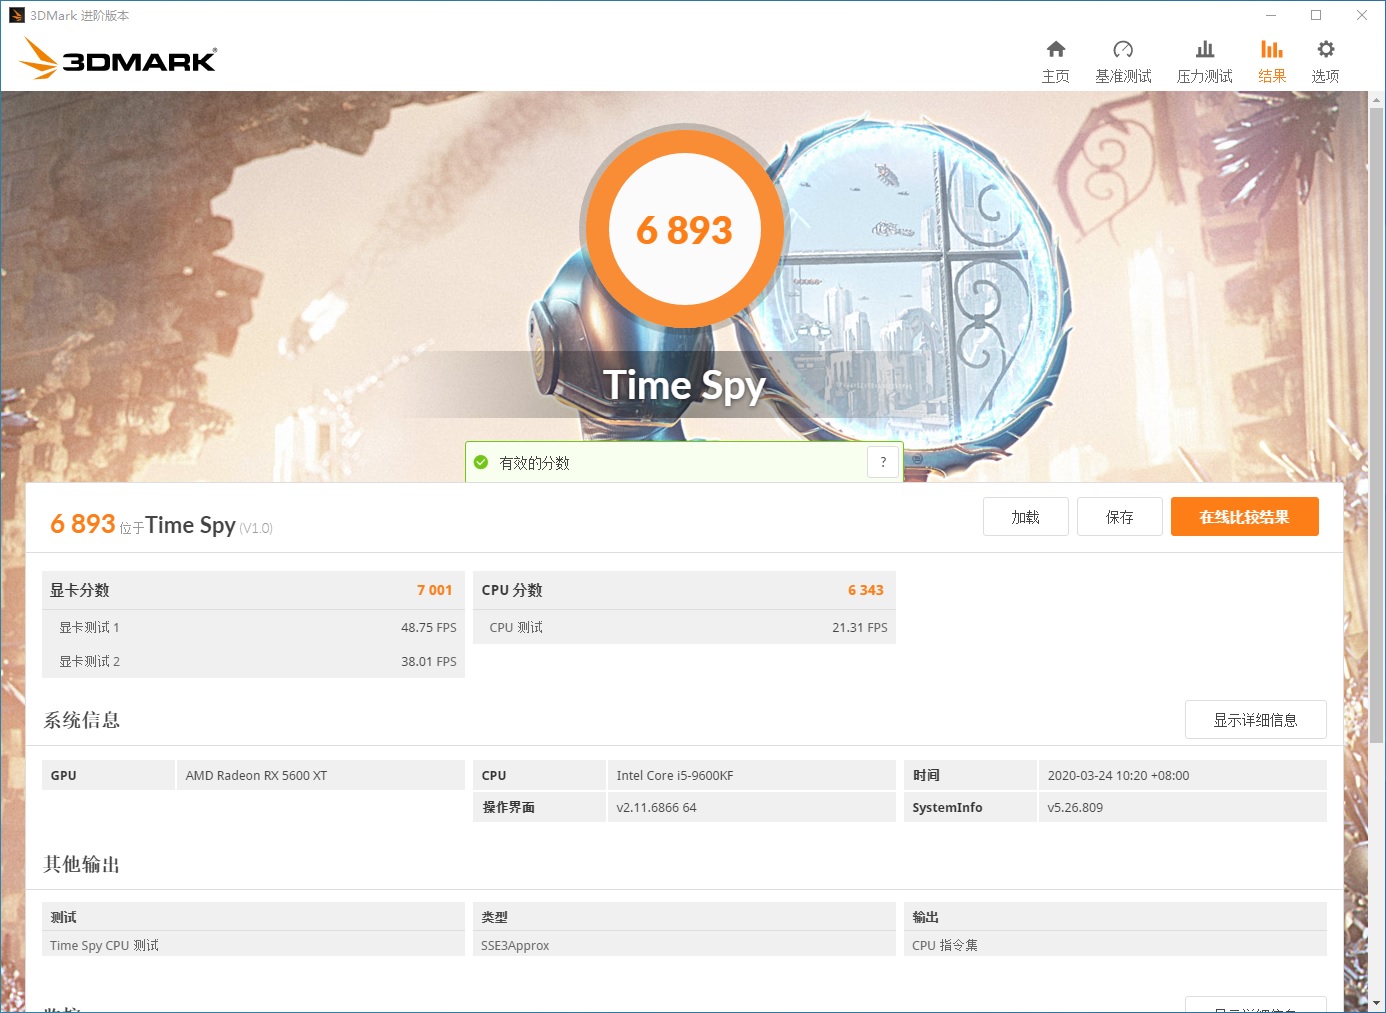Open the 选项 settings gear icon
The image size is (1386, 1013).
pos(1325,58)
